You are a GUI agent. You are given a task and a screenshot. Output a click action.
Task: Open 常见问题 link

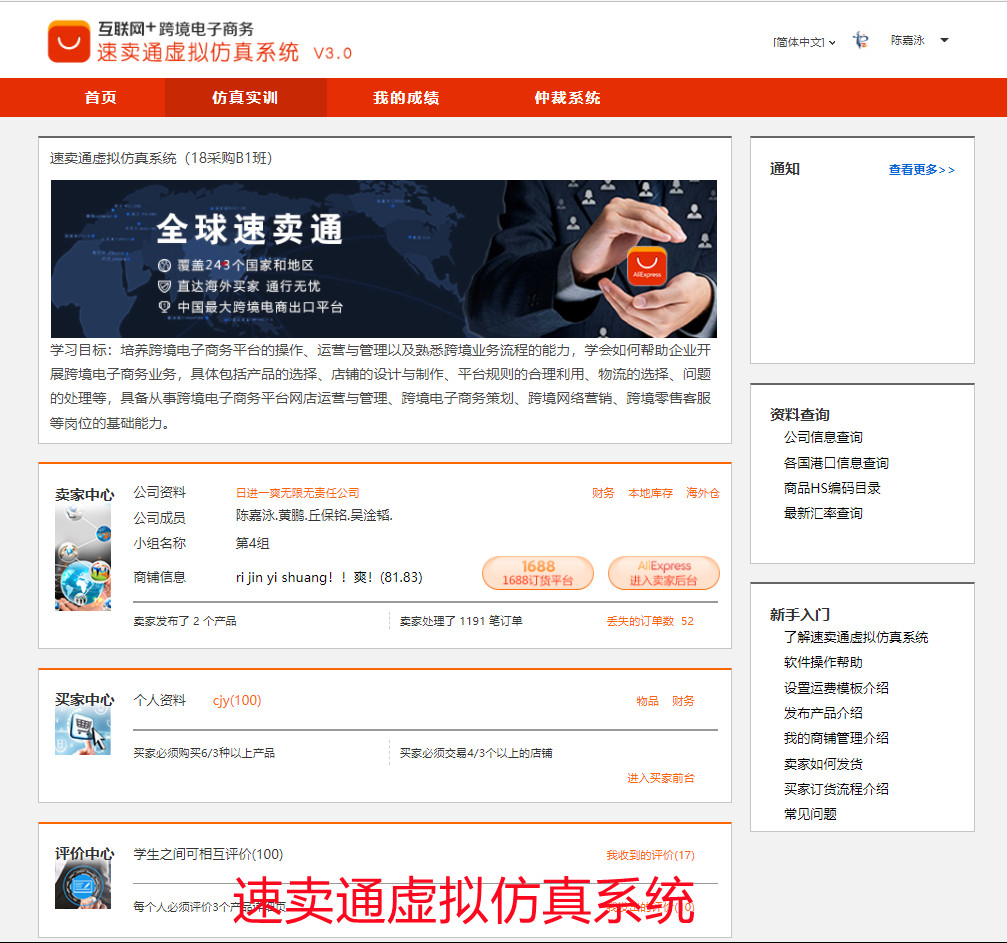[x=810, y=814]
